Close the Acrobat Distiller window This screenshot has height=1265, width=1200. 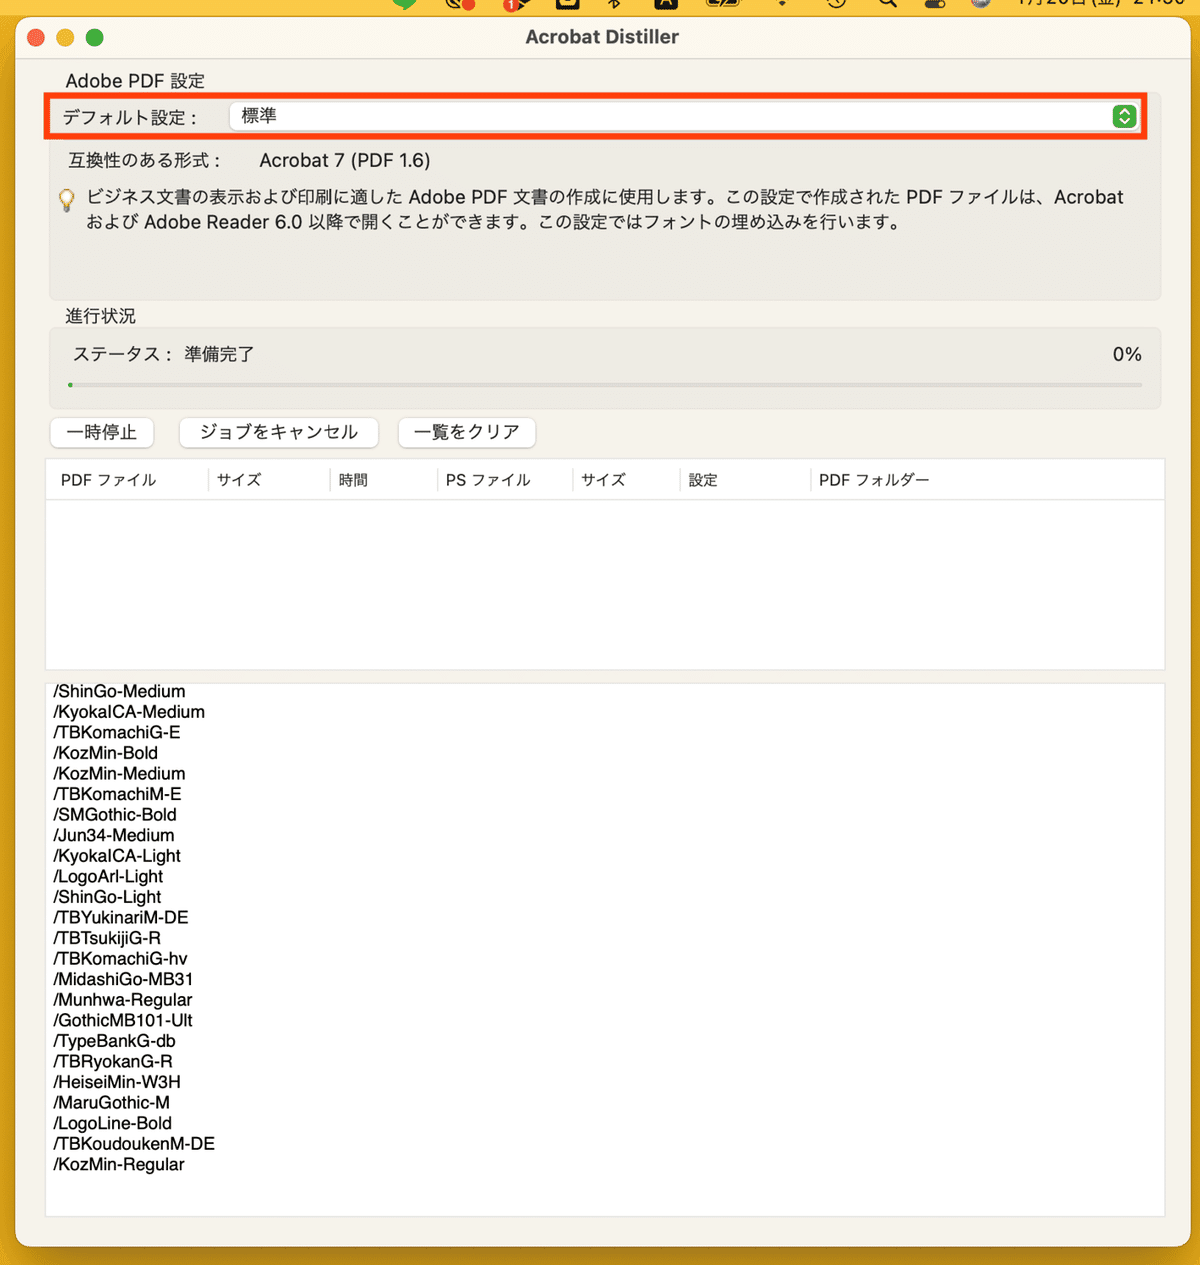click(x=36, y=38)
